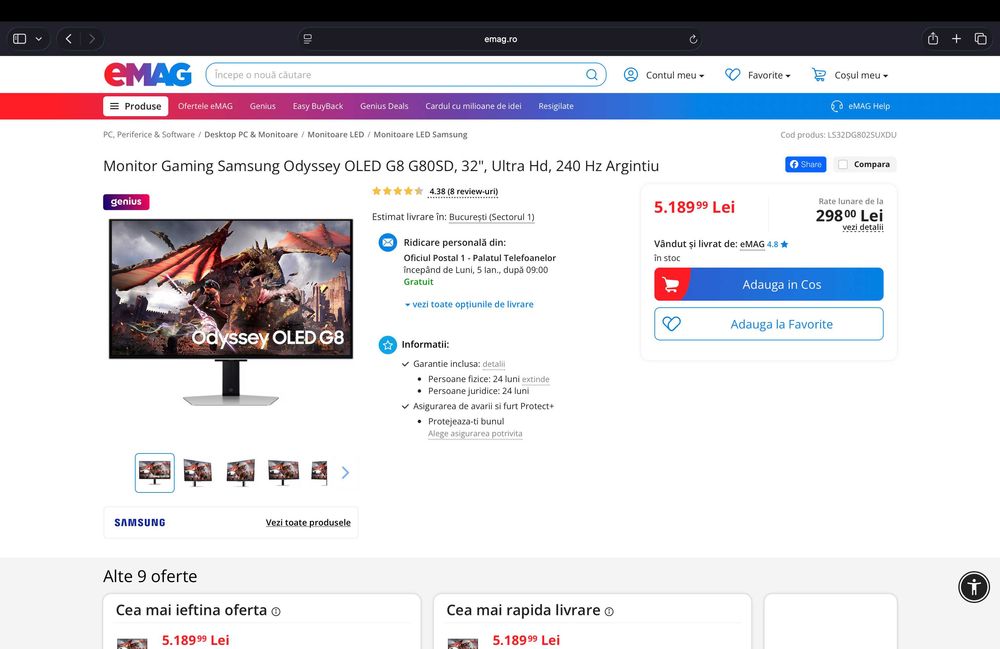Open the 4.38 (8 review-uri) link

[464, 191]
